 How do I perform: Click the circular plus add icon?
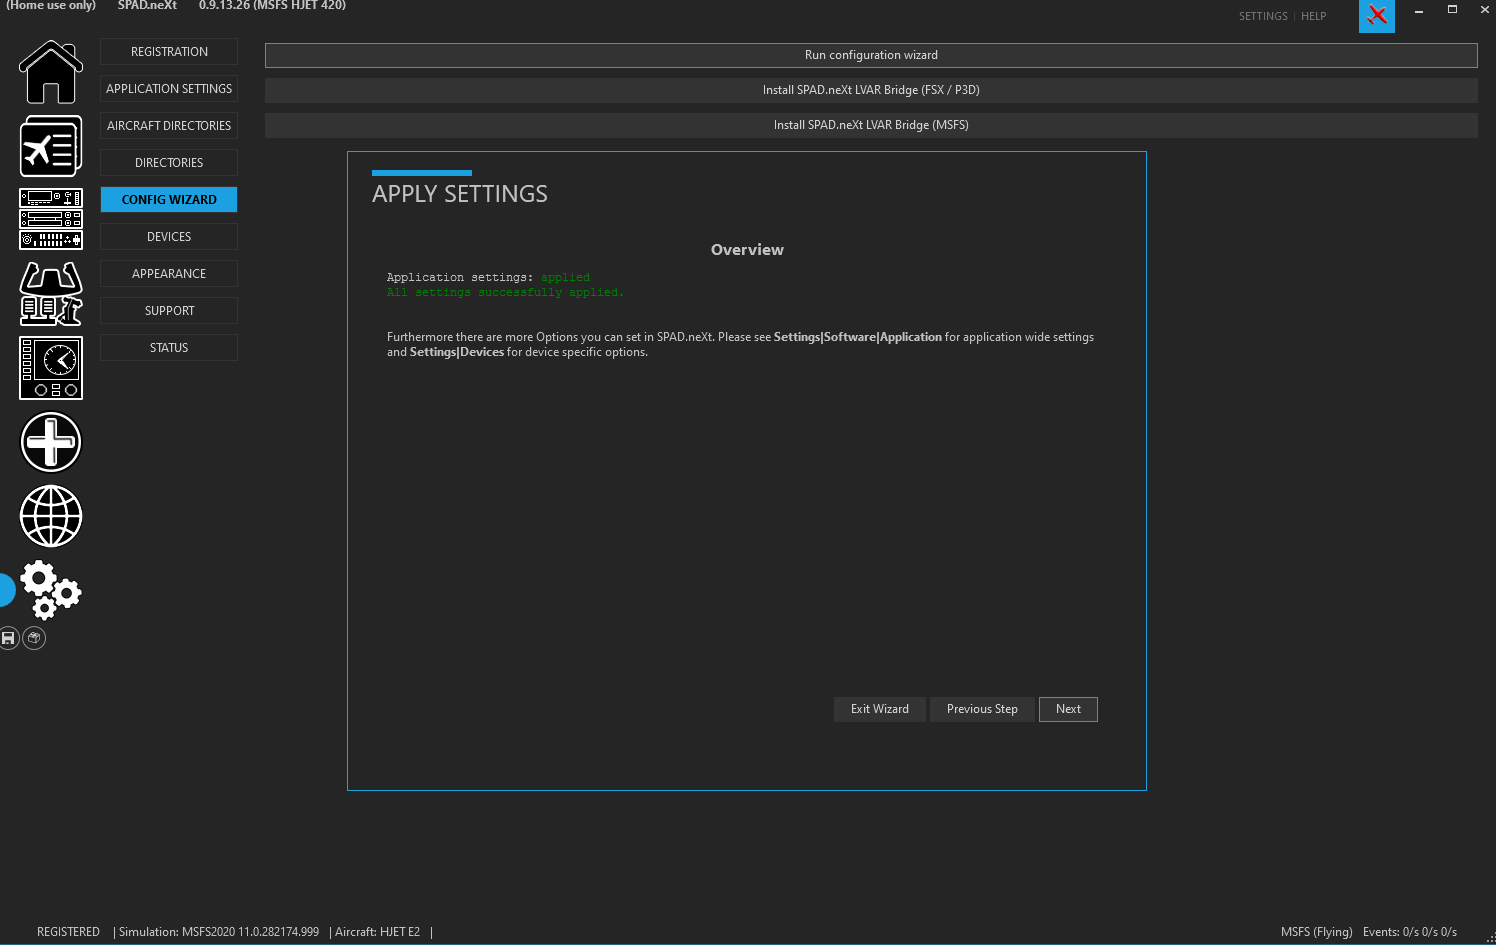point(51,442)
